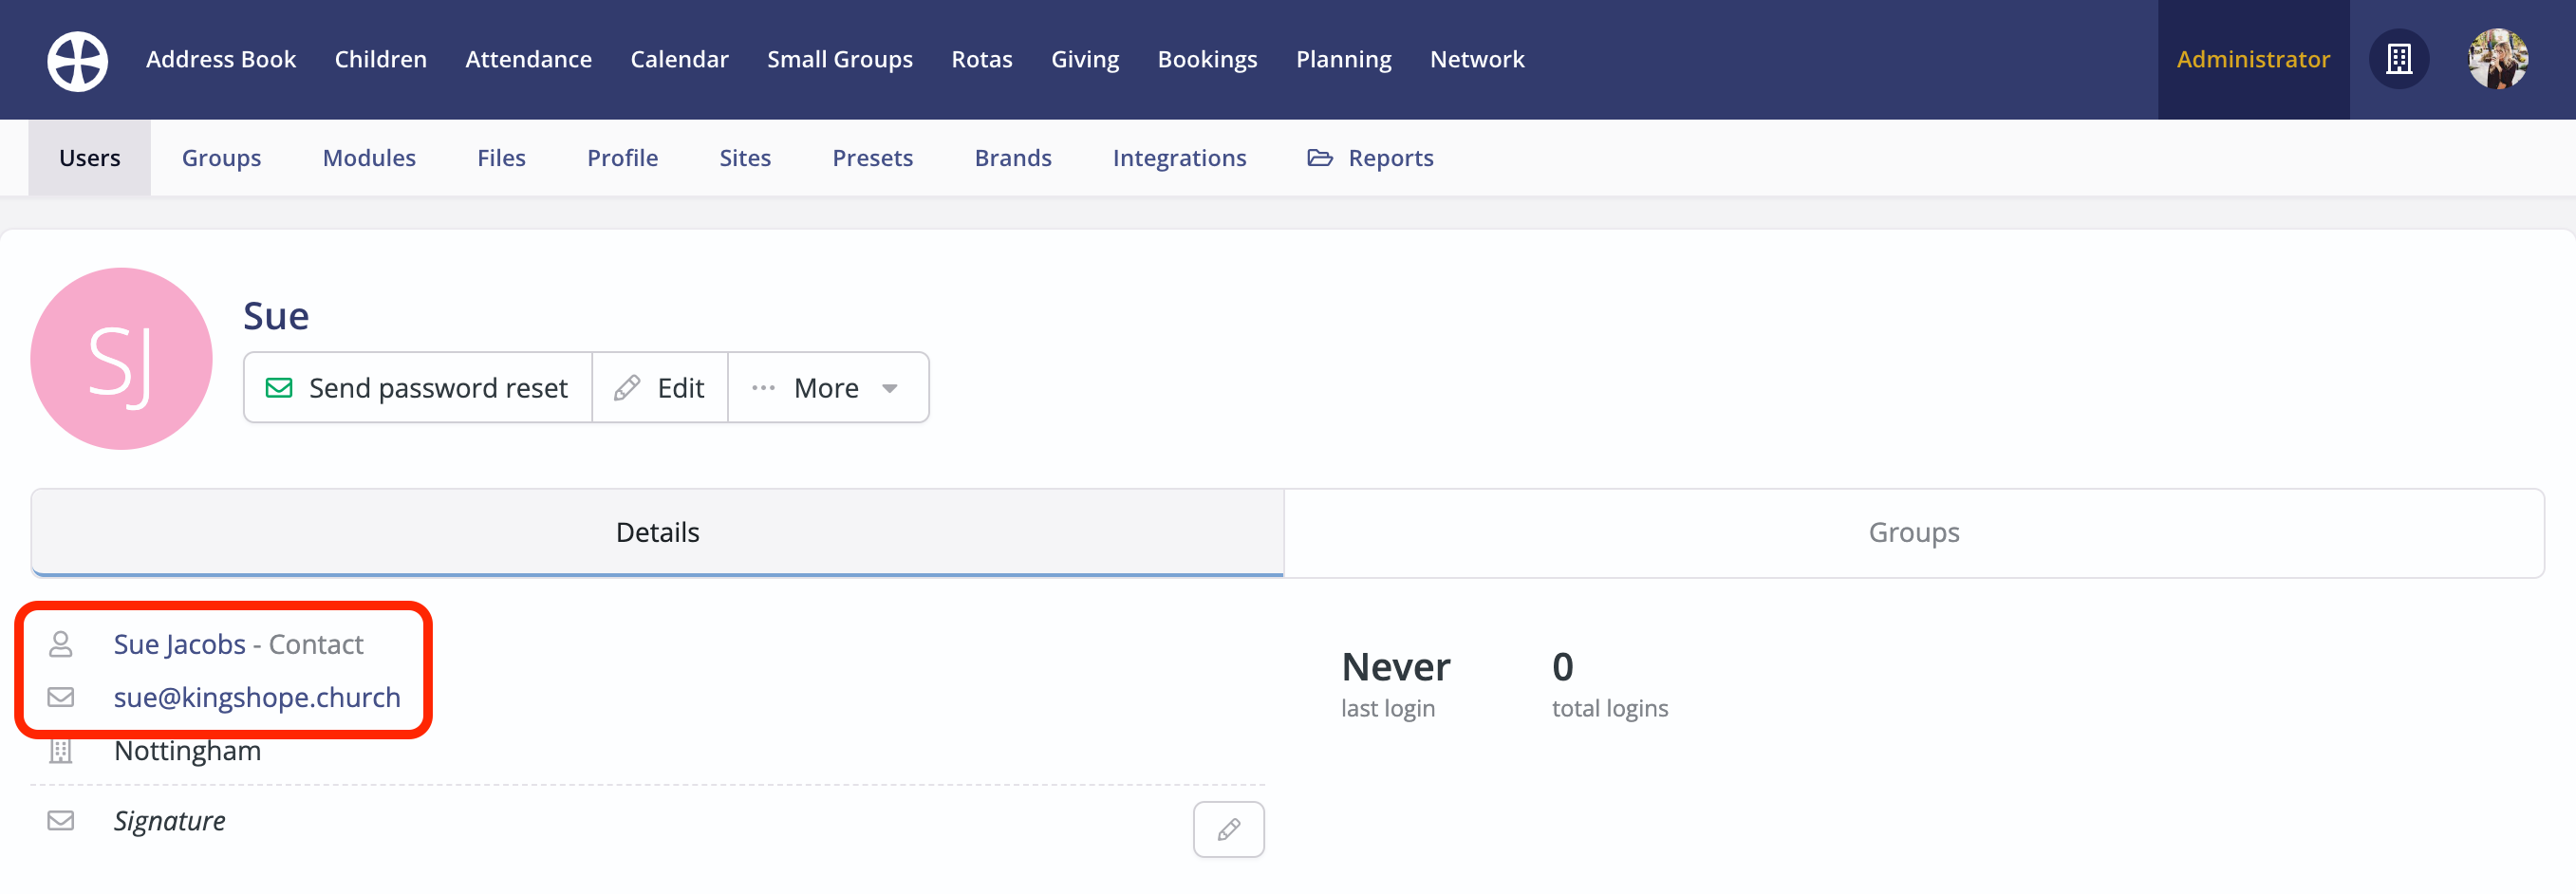Click the ChurchSuite logo in top-left corner
2576x894 pixels.
(77, 60)
